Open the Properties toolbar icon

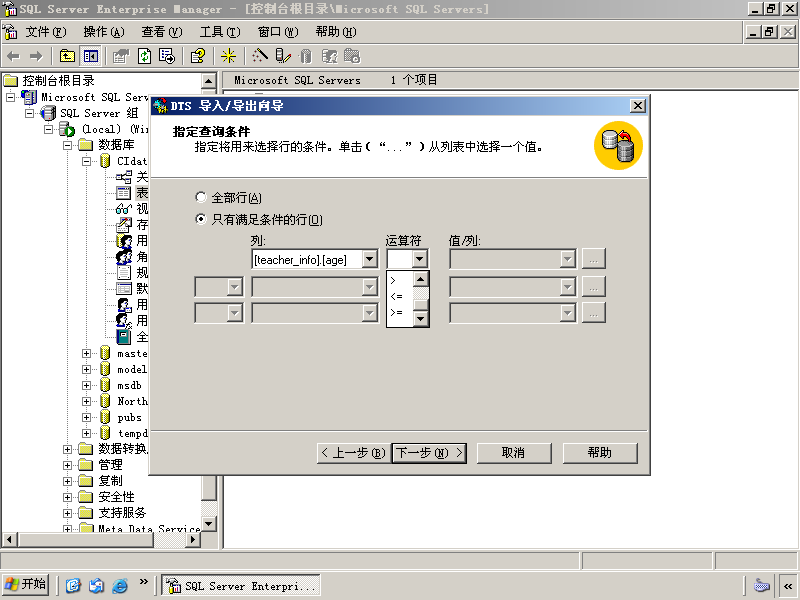121,56
